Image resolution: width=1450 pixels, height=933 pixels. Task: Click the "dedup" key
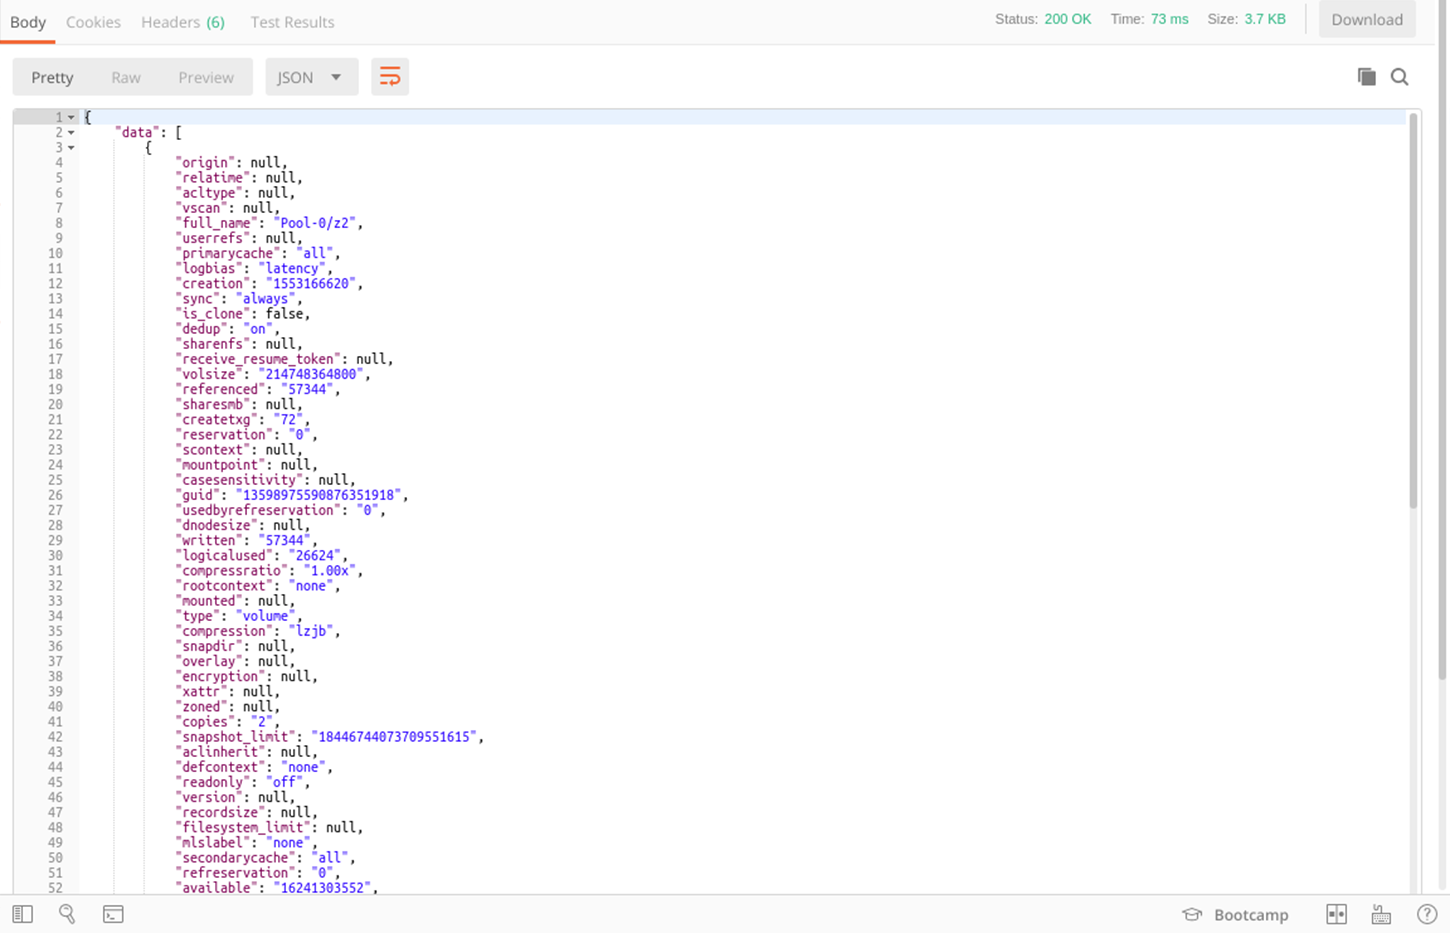[x=202, y=329]
